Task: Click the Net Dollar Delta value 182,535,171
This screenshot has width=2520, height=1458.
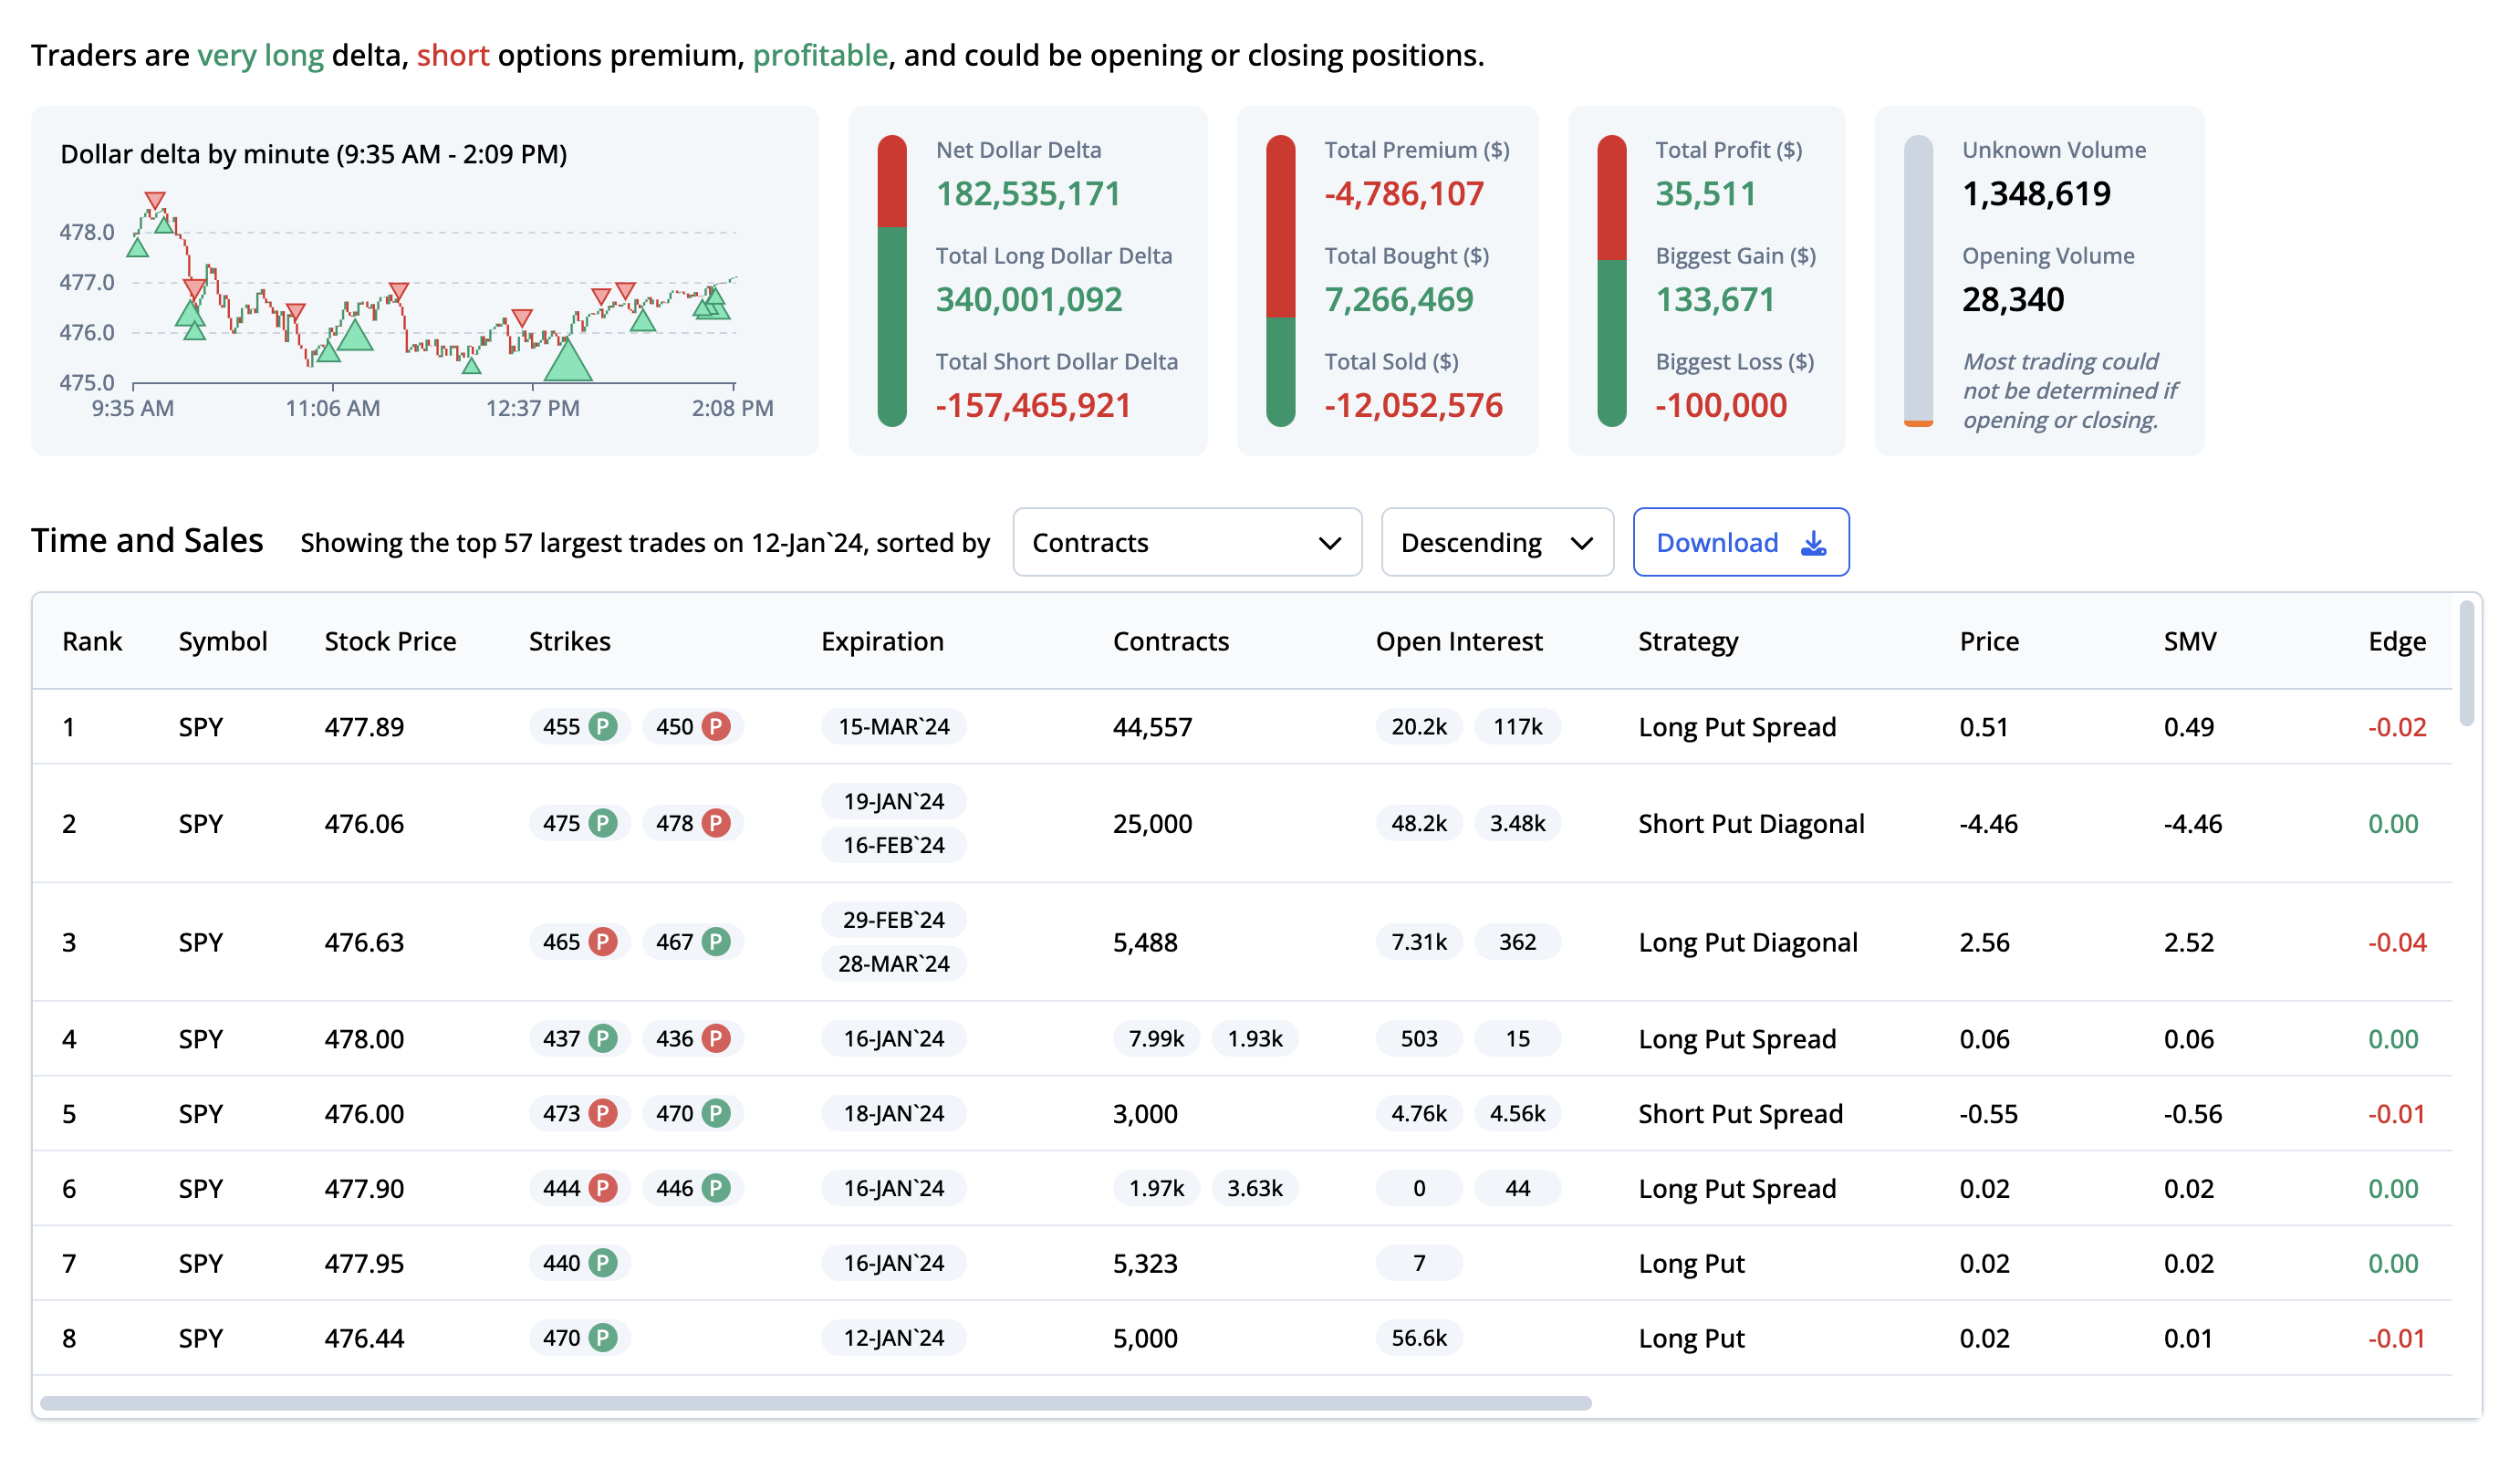Action: [x=1028, y=193]
